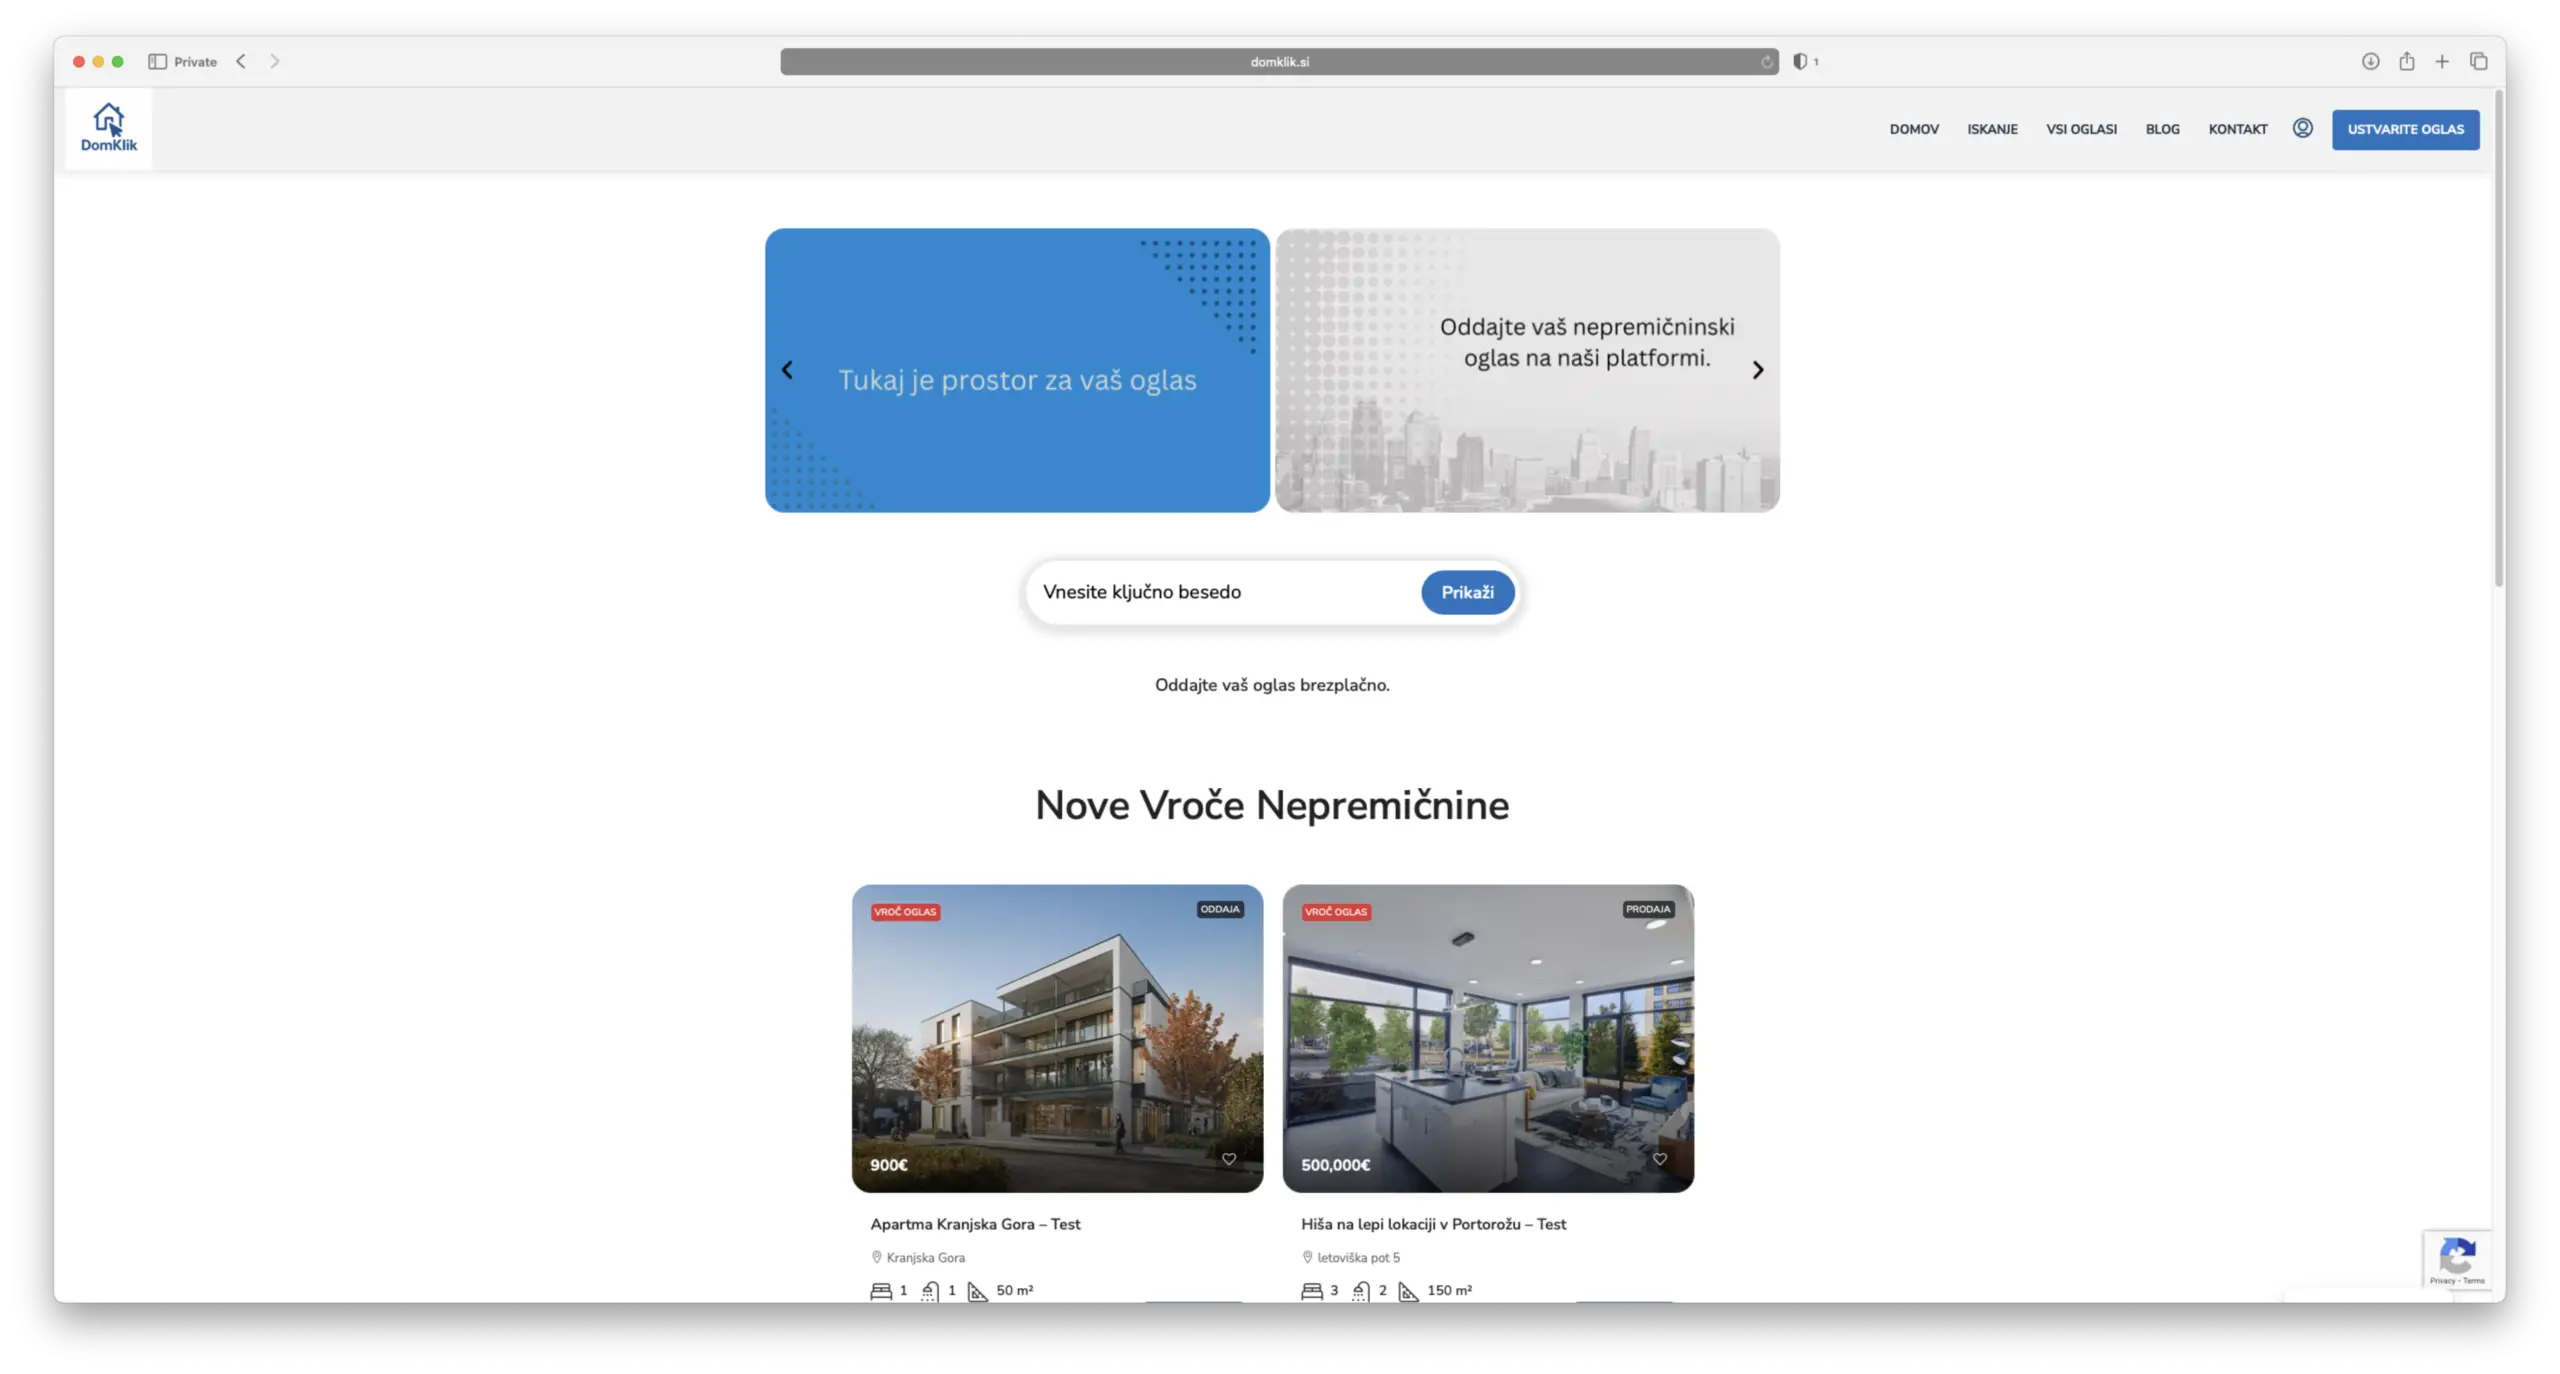Open ISKANJE menu item
2560x1374 pixels.
pos(1992,129)
